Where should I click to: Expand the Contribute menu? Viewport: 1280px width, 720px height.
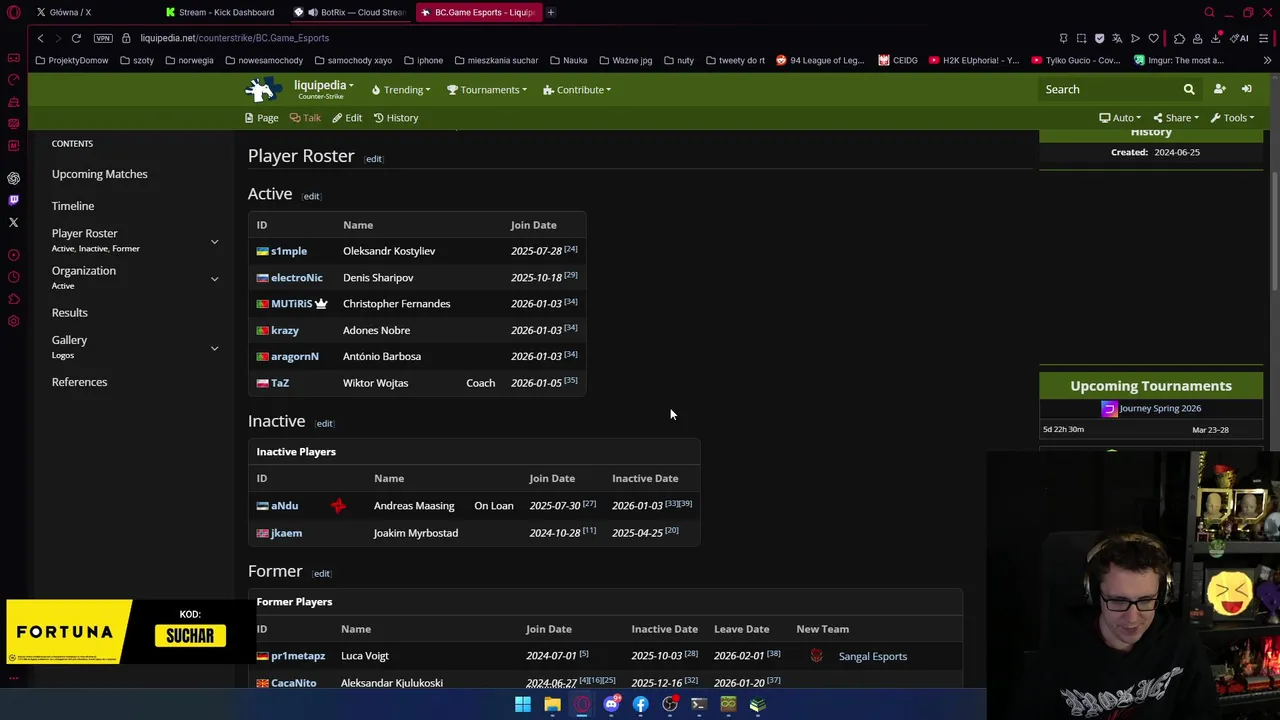tap(577, 90)
